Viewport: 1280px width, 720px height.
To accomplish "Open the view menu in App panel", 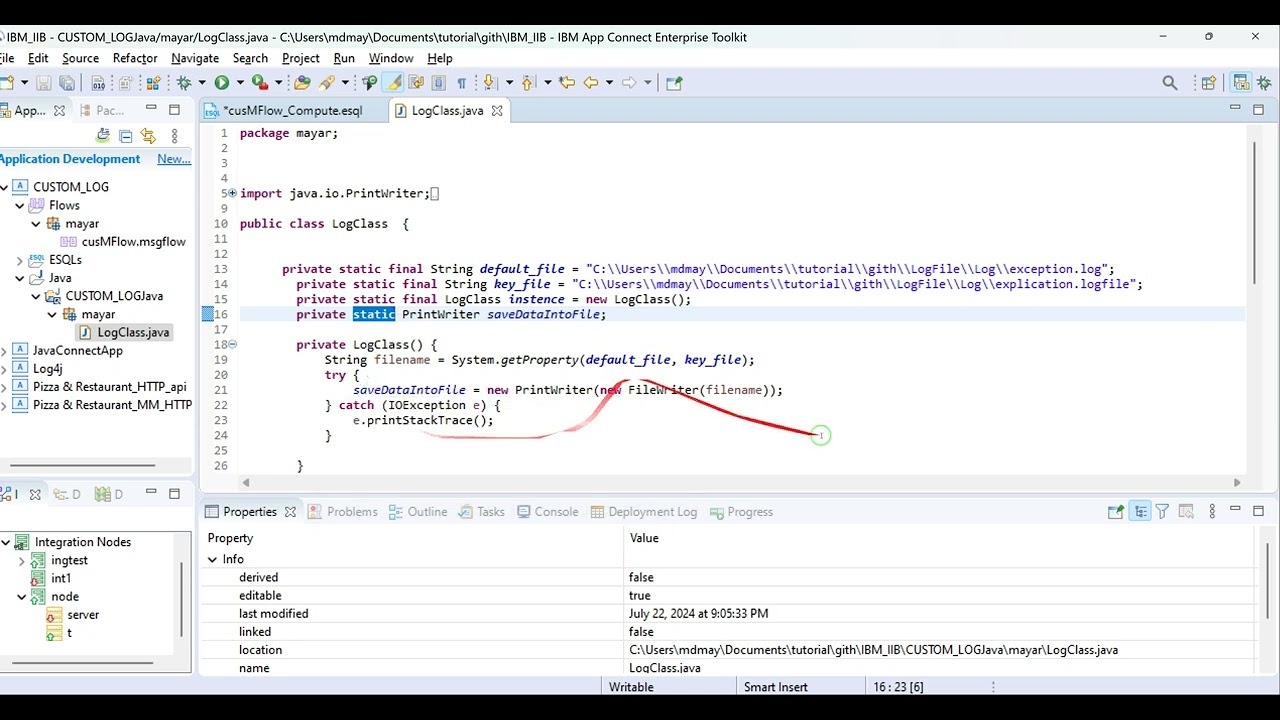I will 175,136.
